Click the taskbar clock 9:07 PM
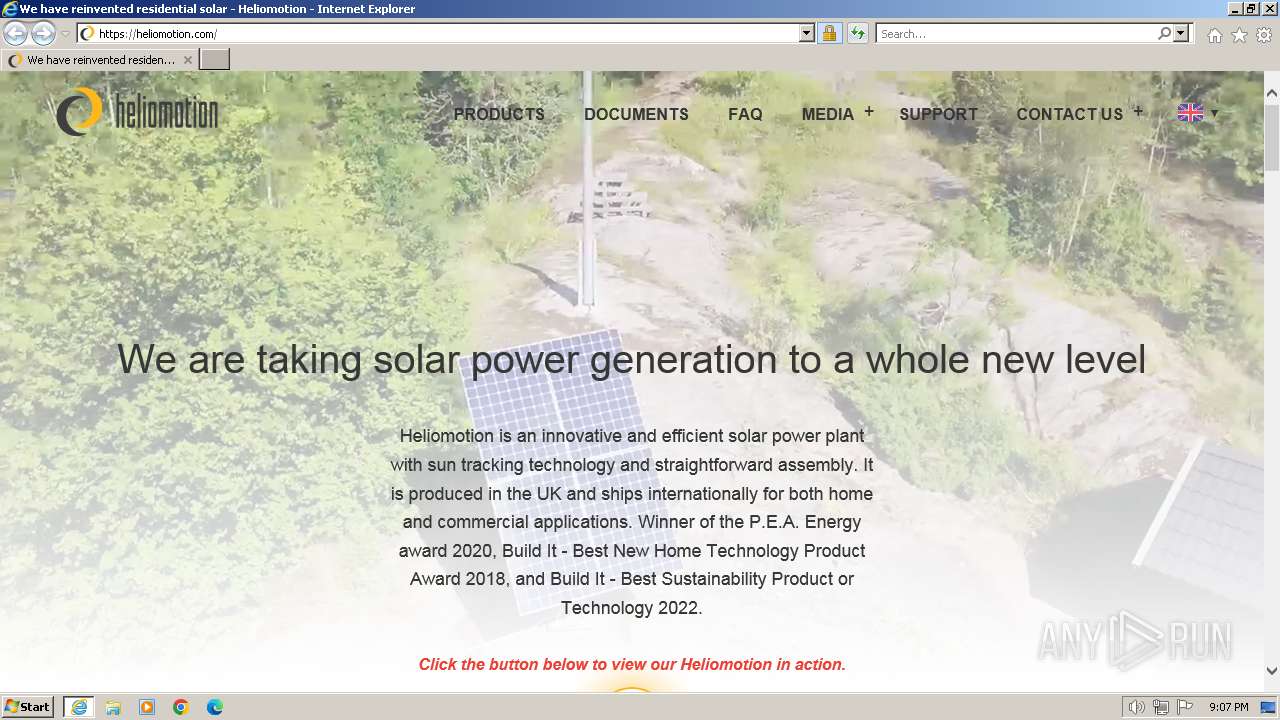 tap(1228, 707)
